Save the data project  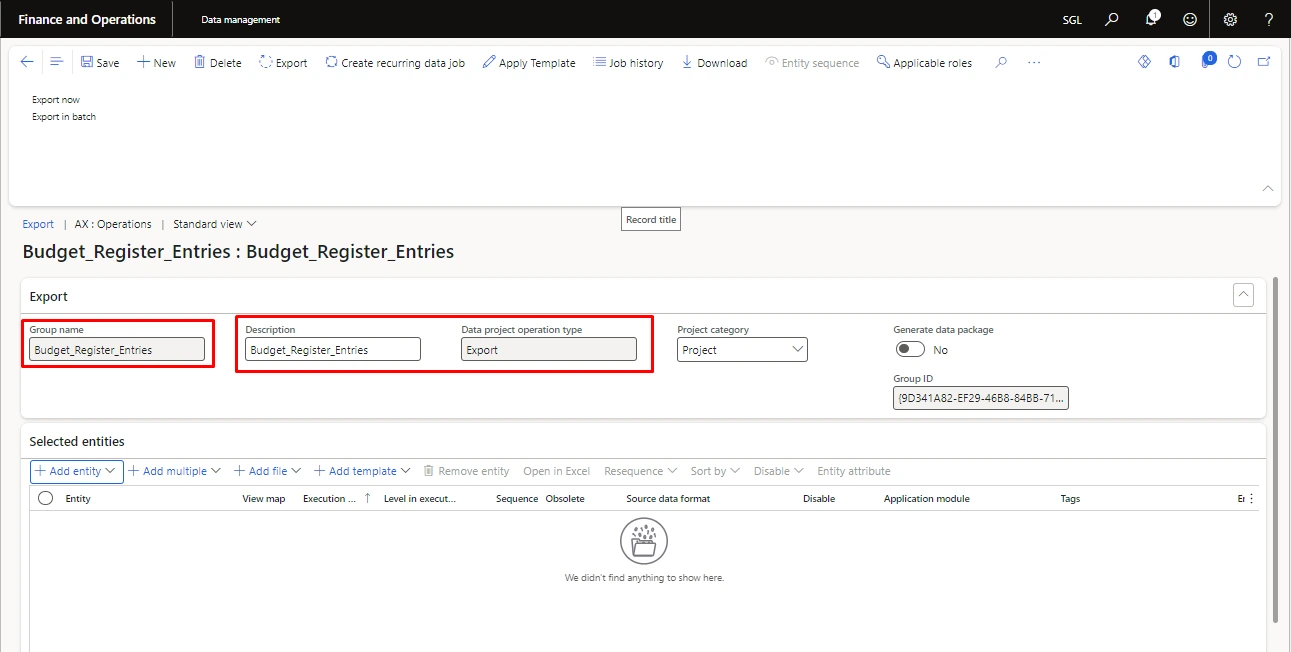100,62
